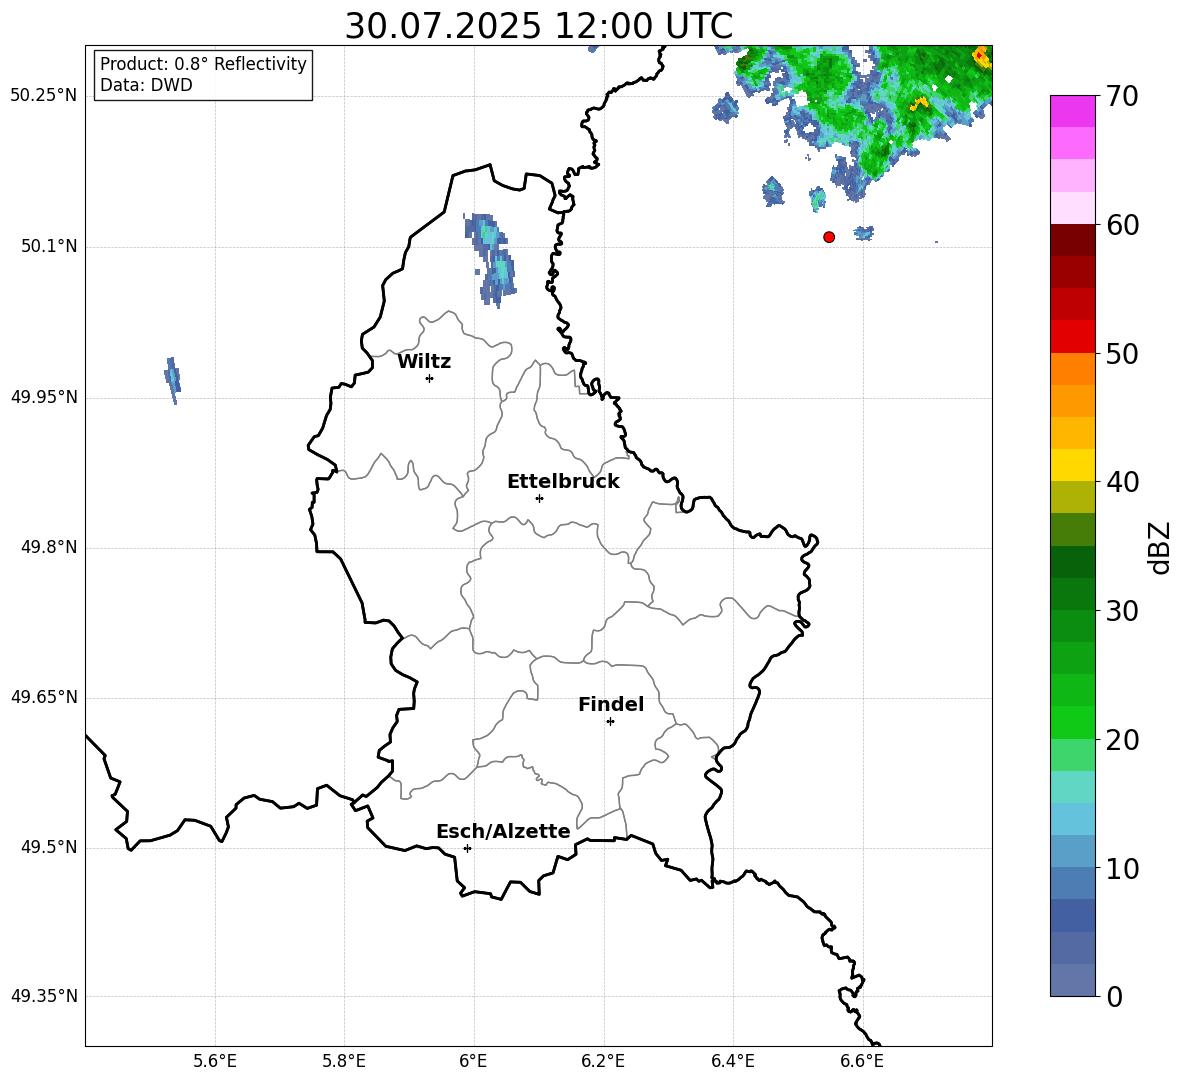
Task: Click the Findel station label
Action: point(611,704)
